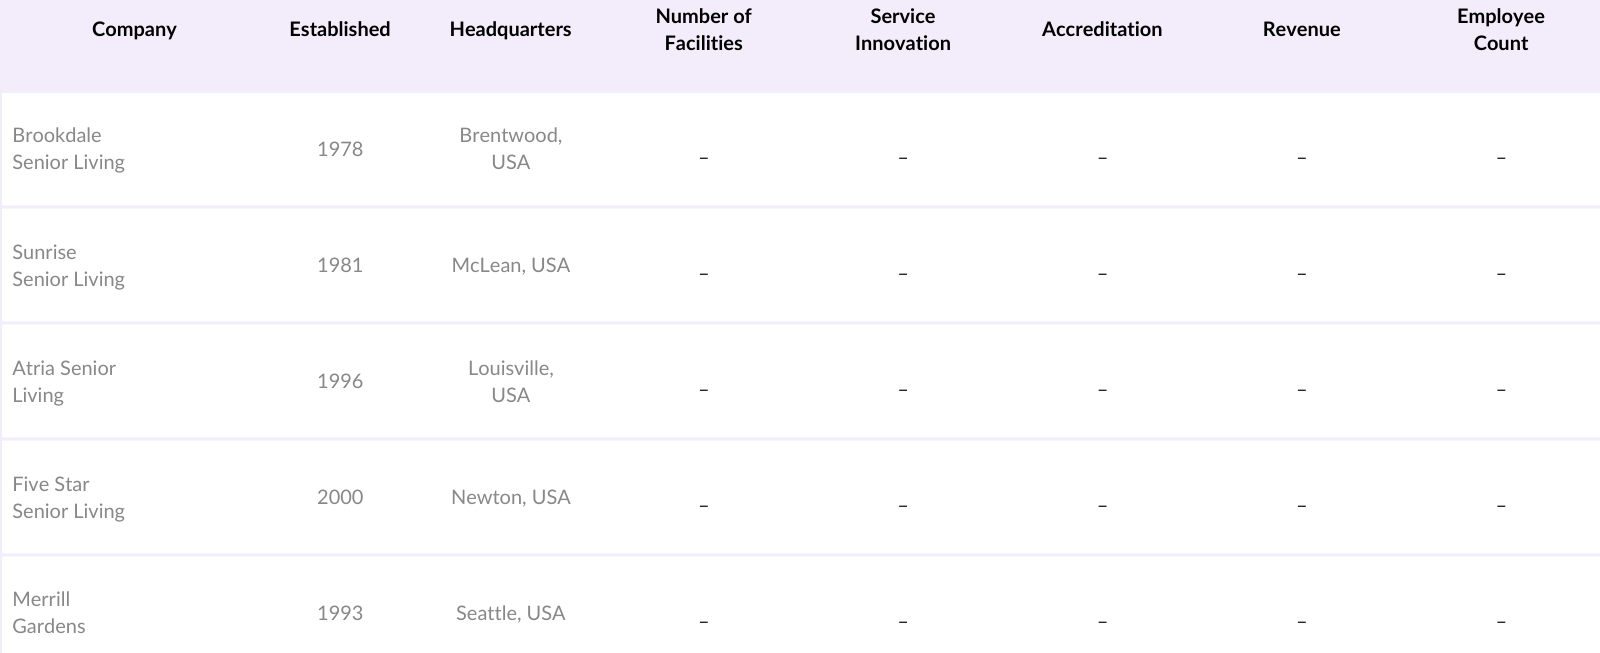The image size is (1600, 653).
Task: Select the Atria Senior Living row
Action: point(64,382)
